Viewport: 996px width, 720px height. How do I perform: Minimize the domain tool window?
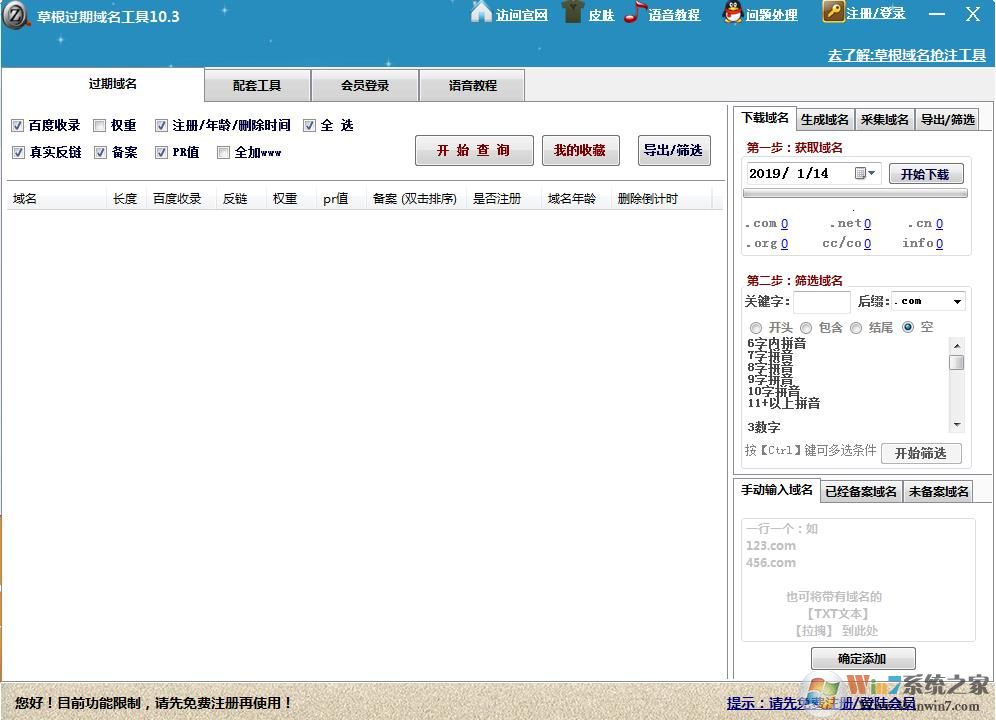tap(936, 14)
